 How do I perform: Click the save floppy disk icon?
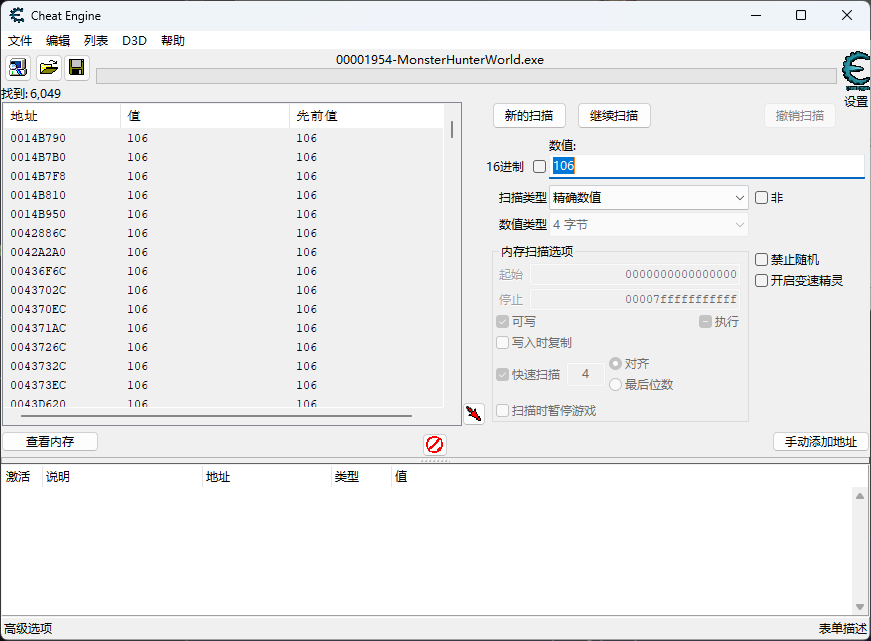(x=76, y=68)
